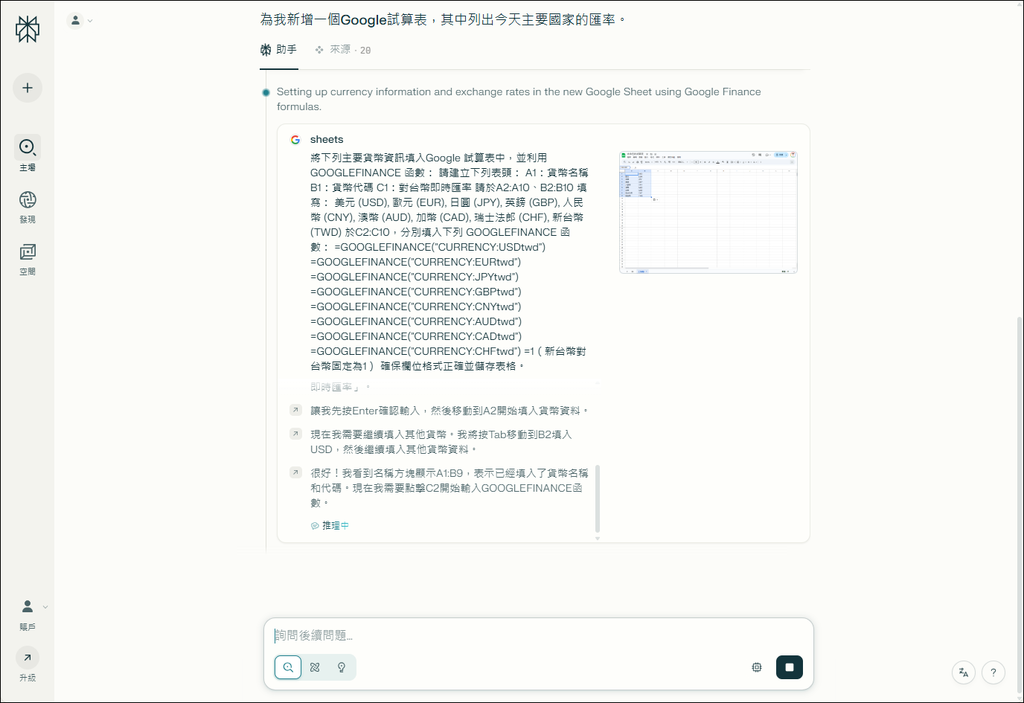Switch to the 來源 sources tab
The height and width of the screenshot is (703, 1024).
343,50
